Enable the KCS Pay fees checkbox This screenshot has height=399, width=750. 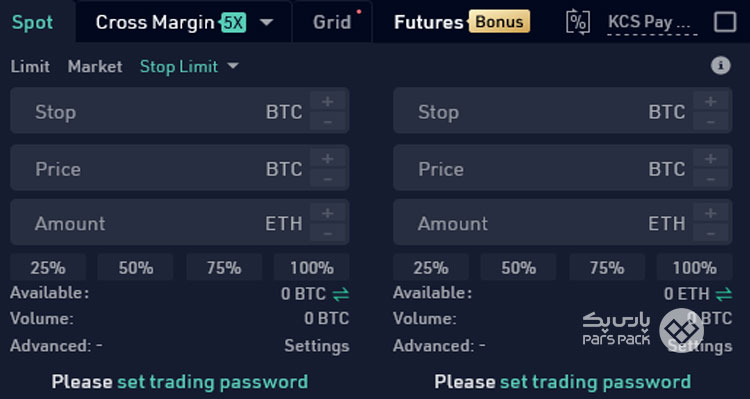(x=725, y=22)
